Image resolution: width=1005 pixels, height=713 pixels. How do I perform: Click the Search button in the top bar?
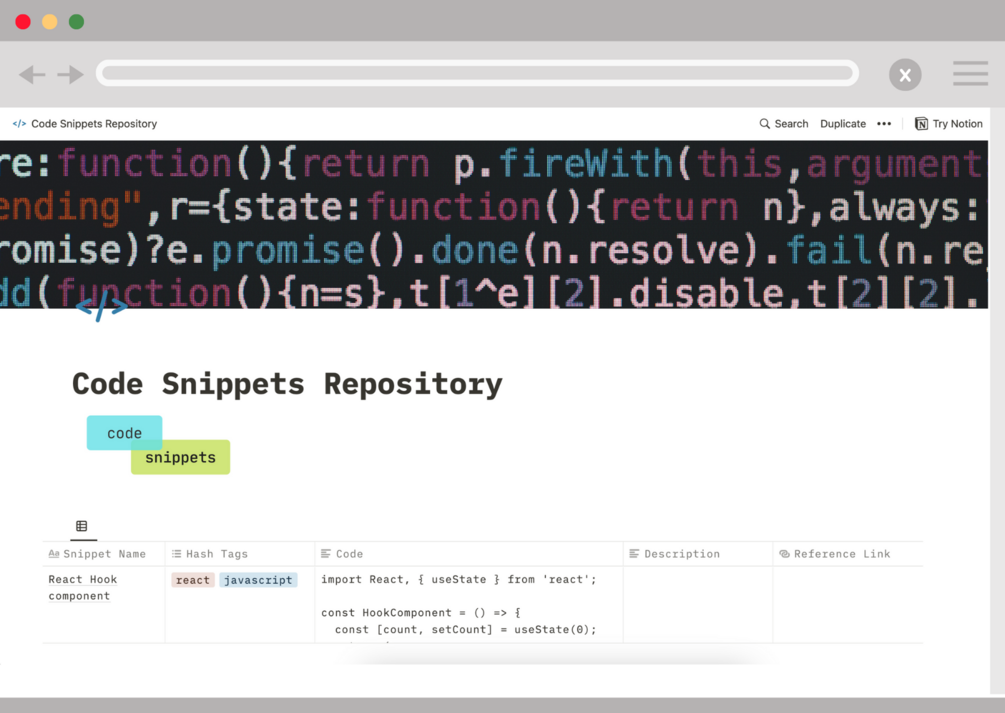(784, 124)
